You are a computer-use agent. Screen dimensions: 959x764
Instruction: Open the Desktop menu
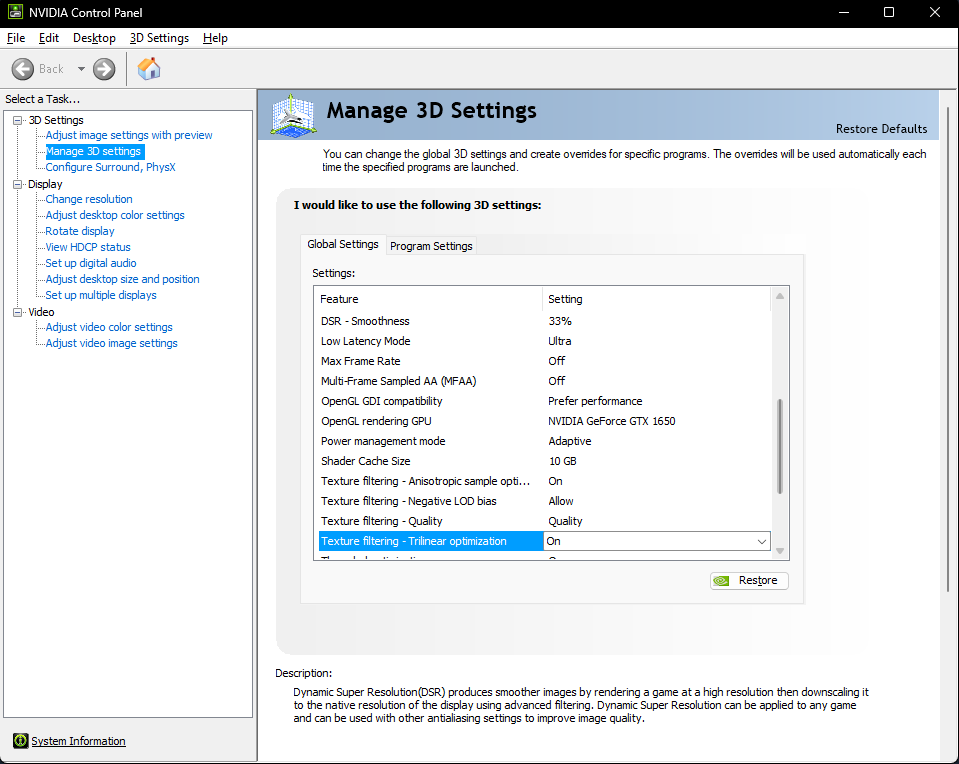point(94,38)
